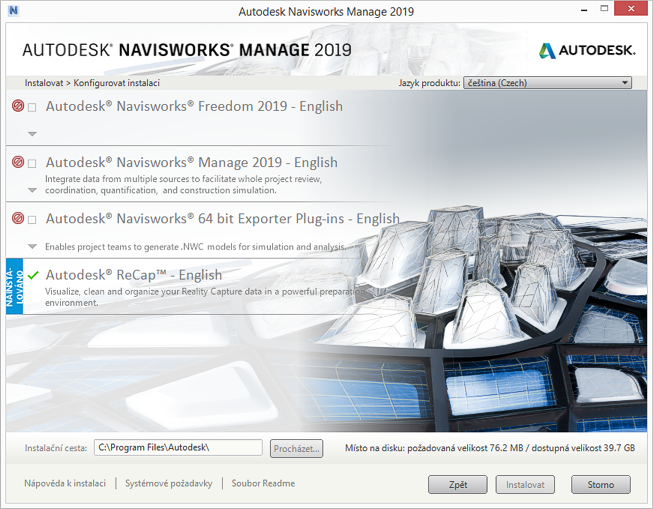Image resolution: width=653 pixels, height=509 pixels.
Task: Tick the 64 bit Exporter Plug-ins checkbox
Action: point(33,219)
